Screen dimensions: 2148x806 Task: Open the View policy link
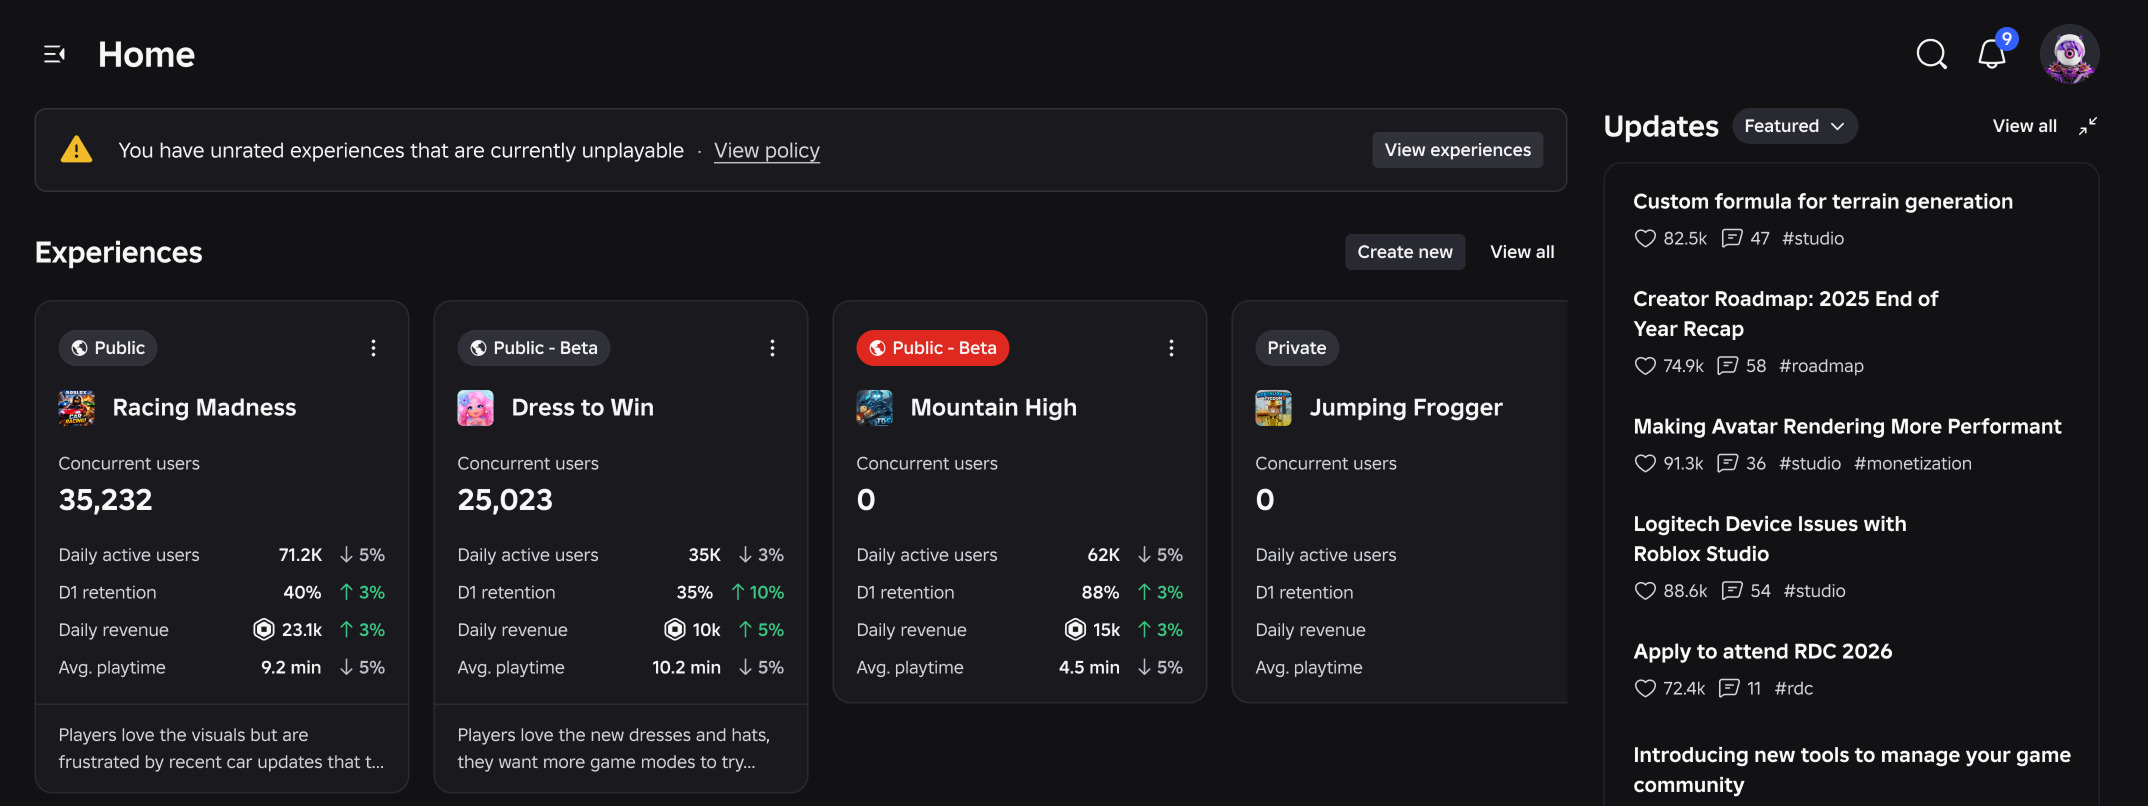tap(767, 150)
